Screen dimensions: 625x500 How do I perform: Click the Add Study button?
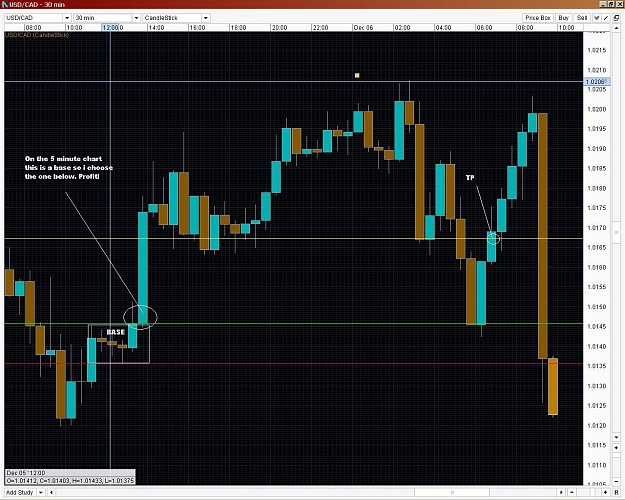coord(20,492)
